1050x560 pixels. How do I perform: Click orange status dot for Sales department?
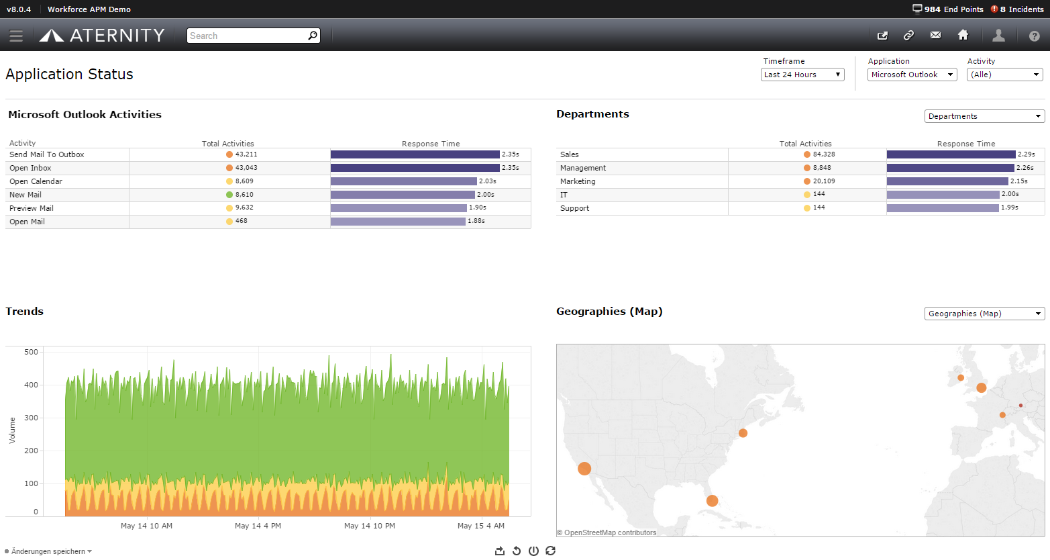(807, 155)
